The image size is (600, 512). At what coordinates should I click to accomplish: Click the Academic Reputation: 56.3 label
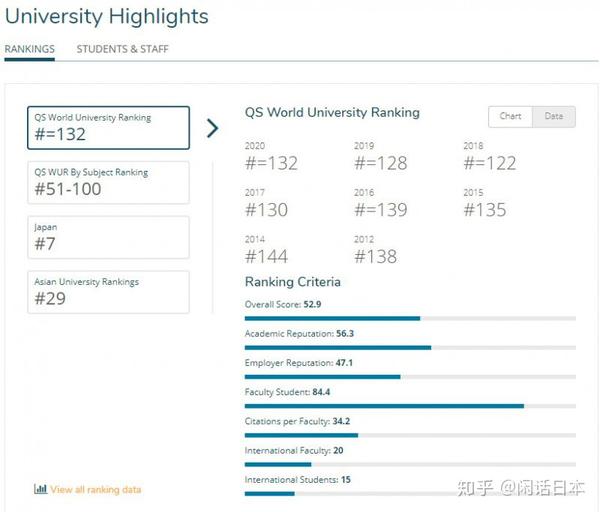pos(299,334)
